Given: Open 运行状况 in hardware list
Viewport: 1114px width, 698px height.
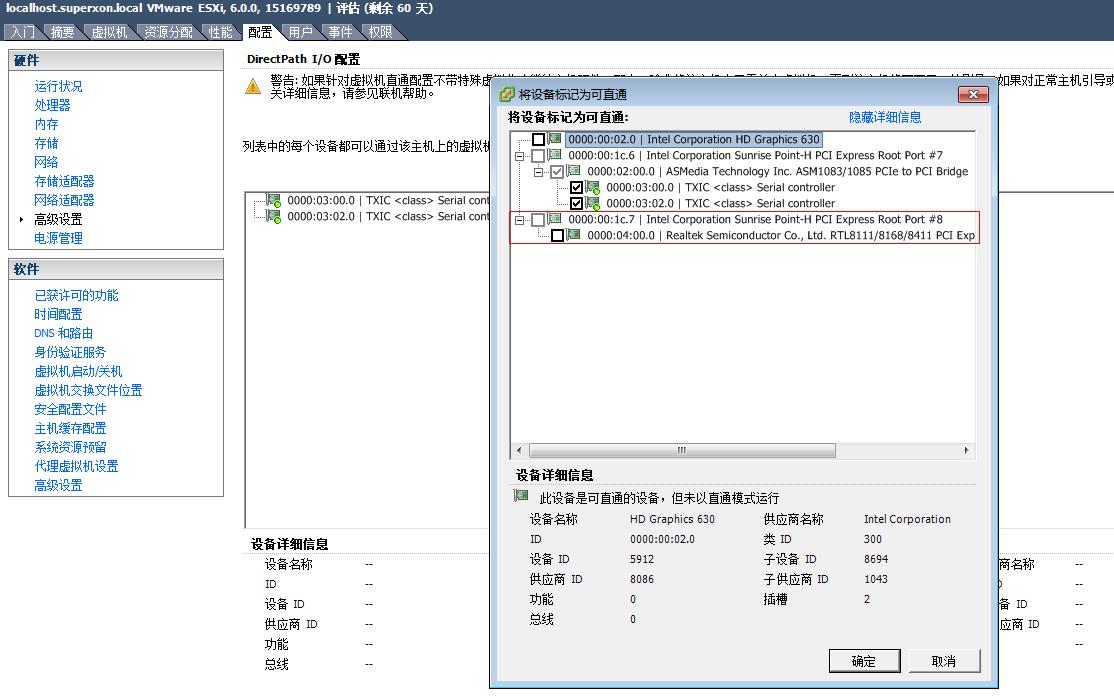Looking at the screenshot, I should [58, 86].
